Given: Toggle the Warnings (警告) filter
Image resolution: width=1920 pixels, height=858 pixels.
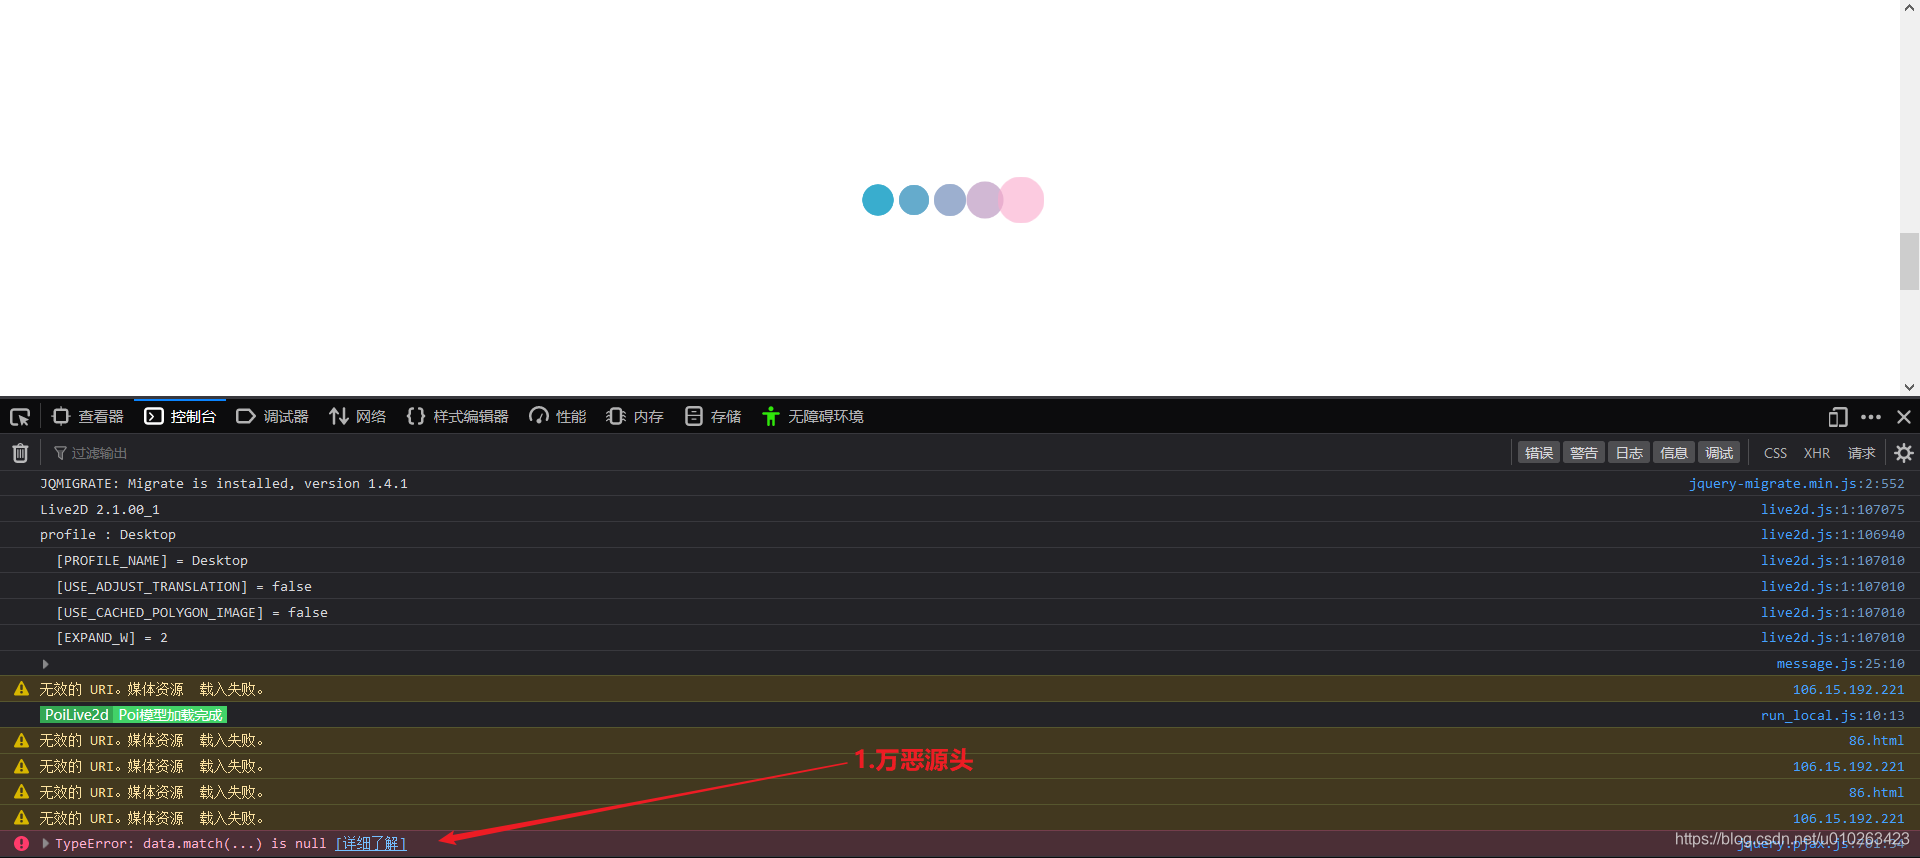Looking at the screenshot, I should pos(1584,453).
